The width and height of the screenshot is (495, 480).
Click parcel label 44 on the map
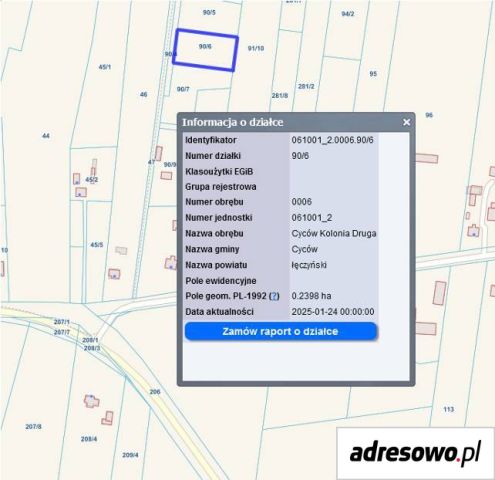click(x=46, y=136)
